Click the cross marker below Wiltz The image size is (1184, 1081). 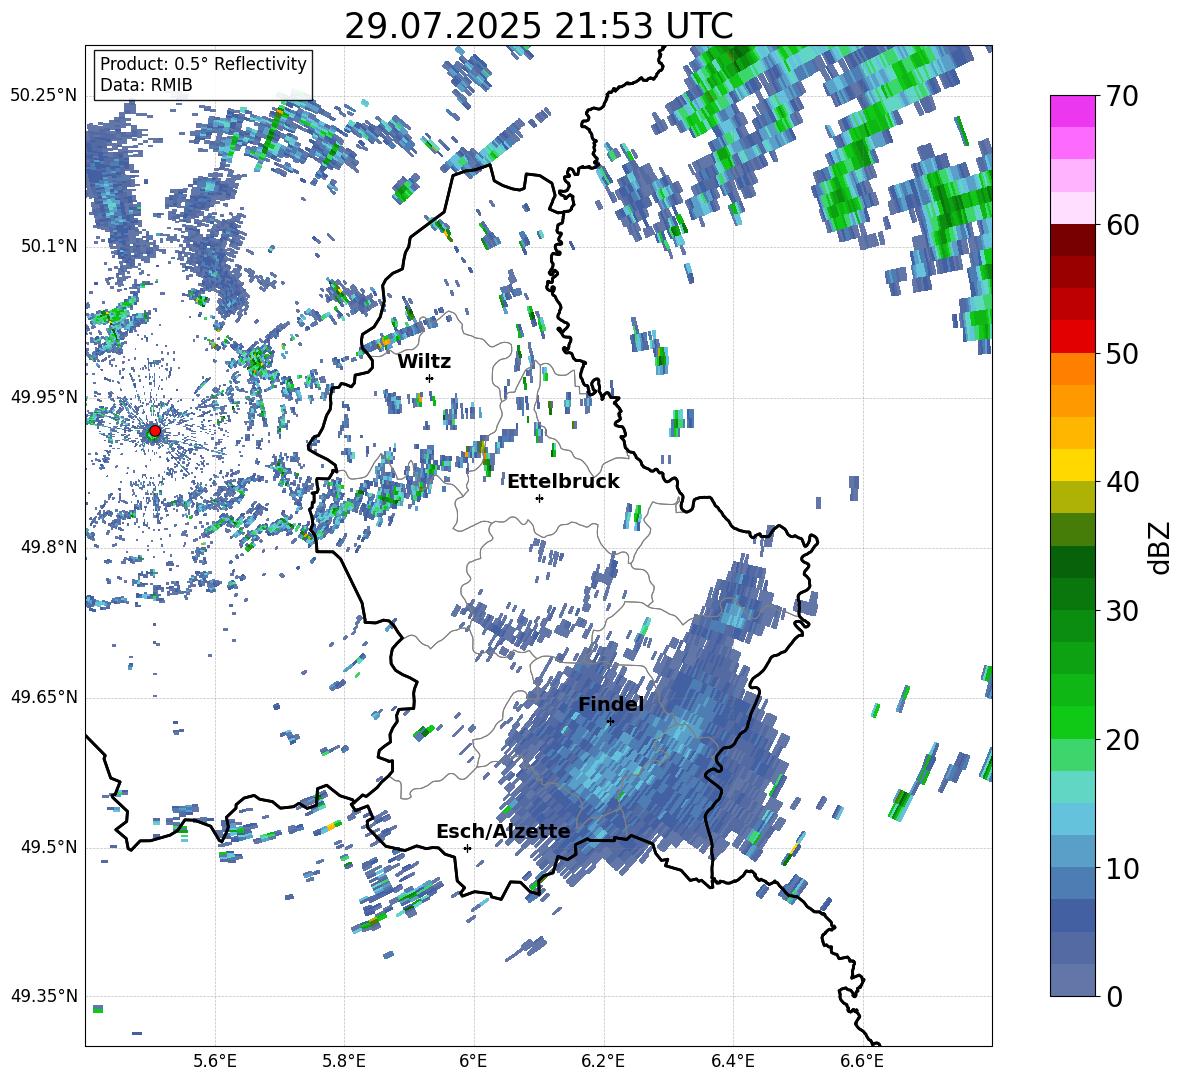tap(430, 378)
